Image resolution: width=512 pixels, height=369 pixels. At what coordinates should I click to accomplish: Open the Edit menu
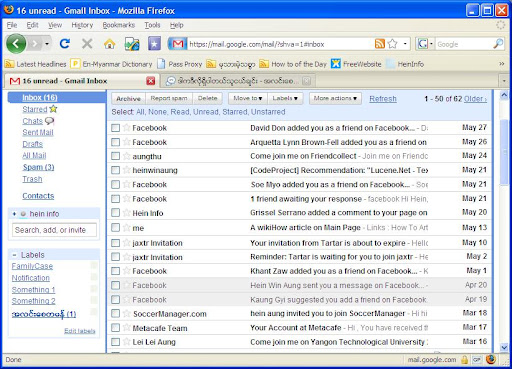[x=32, y=25]
